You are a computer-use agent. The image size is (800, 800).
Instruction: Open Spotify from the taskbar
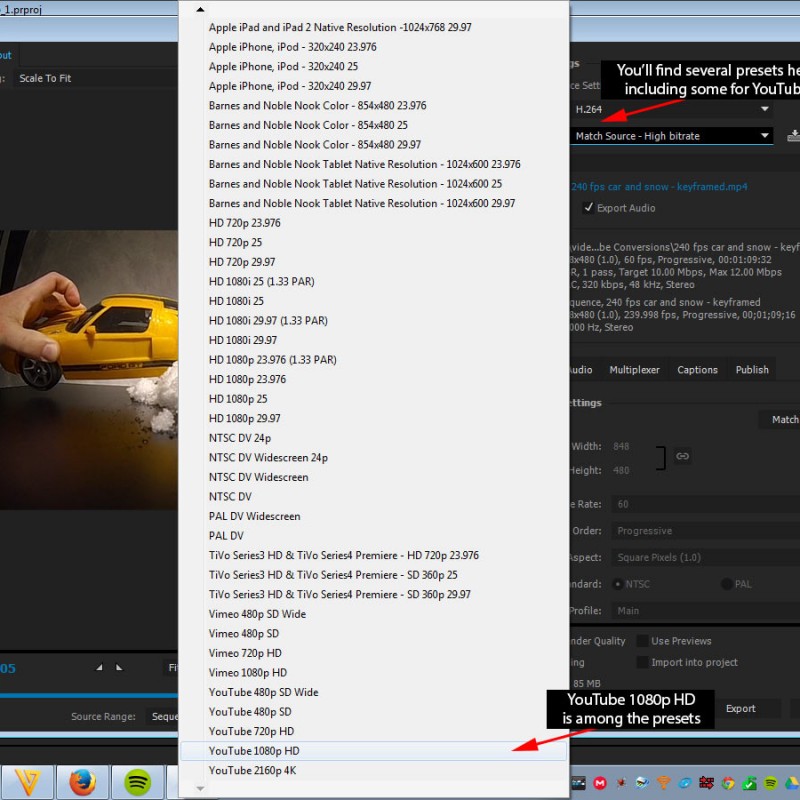[137, 782]
